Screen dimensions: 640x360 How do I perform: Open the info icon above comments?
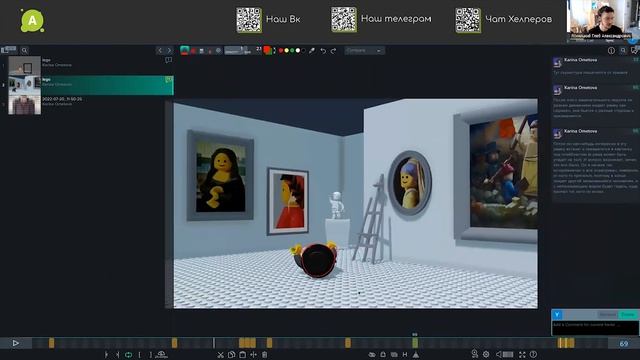[x=611, y=51]
